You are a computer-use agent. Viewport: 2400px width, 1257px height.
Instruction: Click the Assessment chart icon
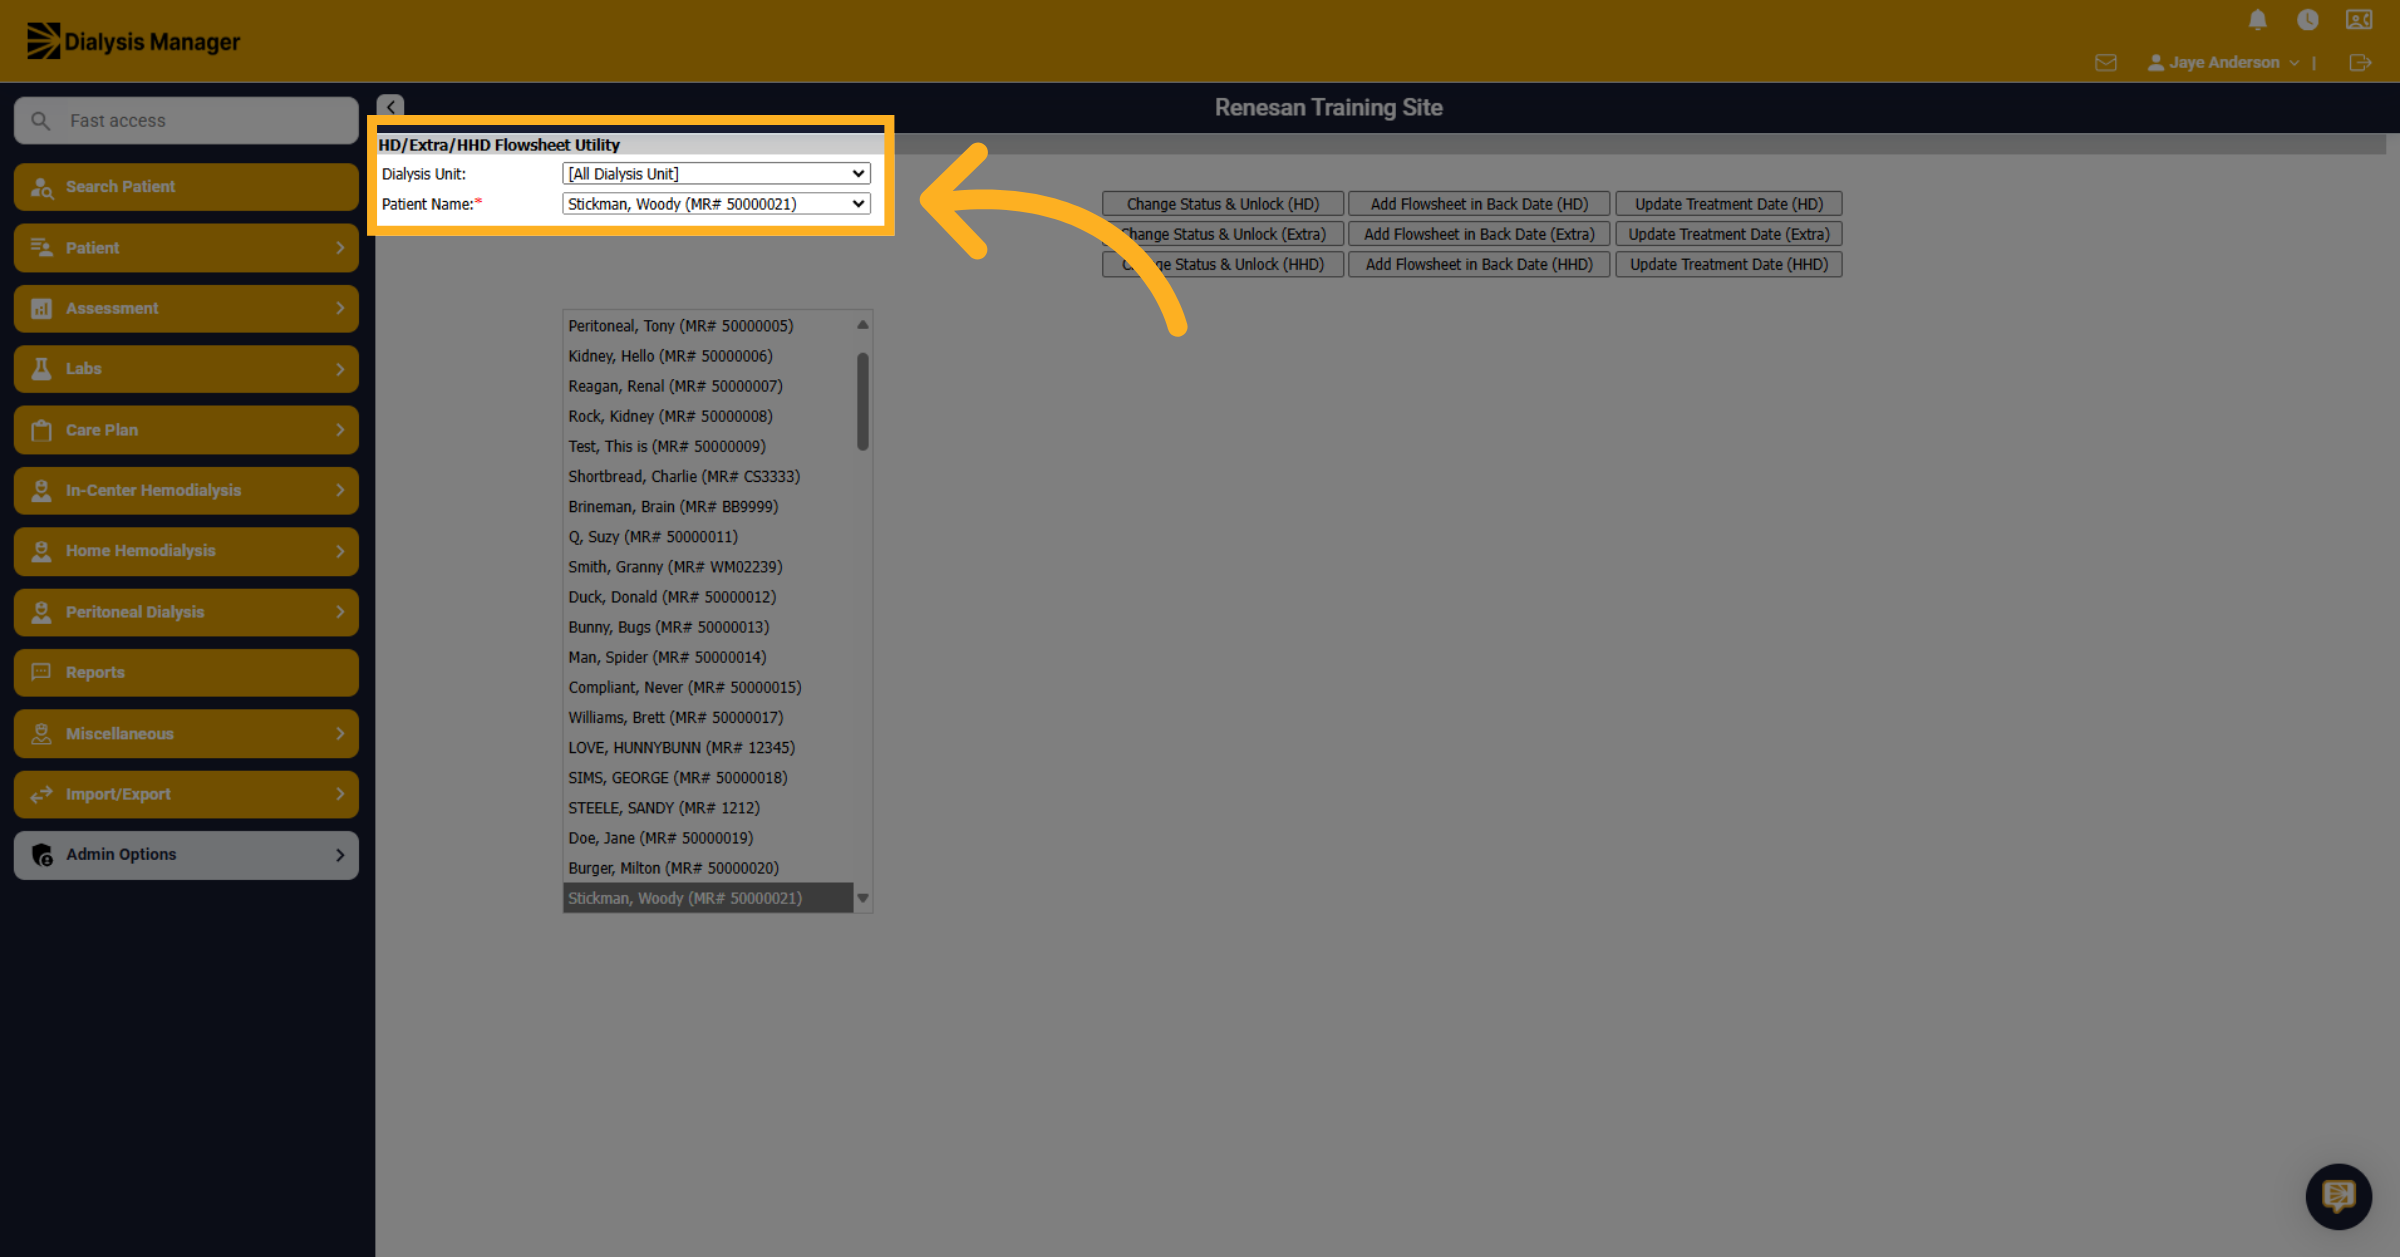click(x=41, y=309)
